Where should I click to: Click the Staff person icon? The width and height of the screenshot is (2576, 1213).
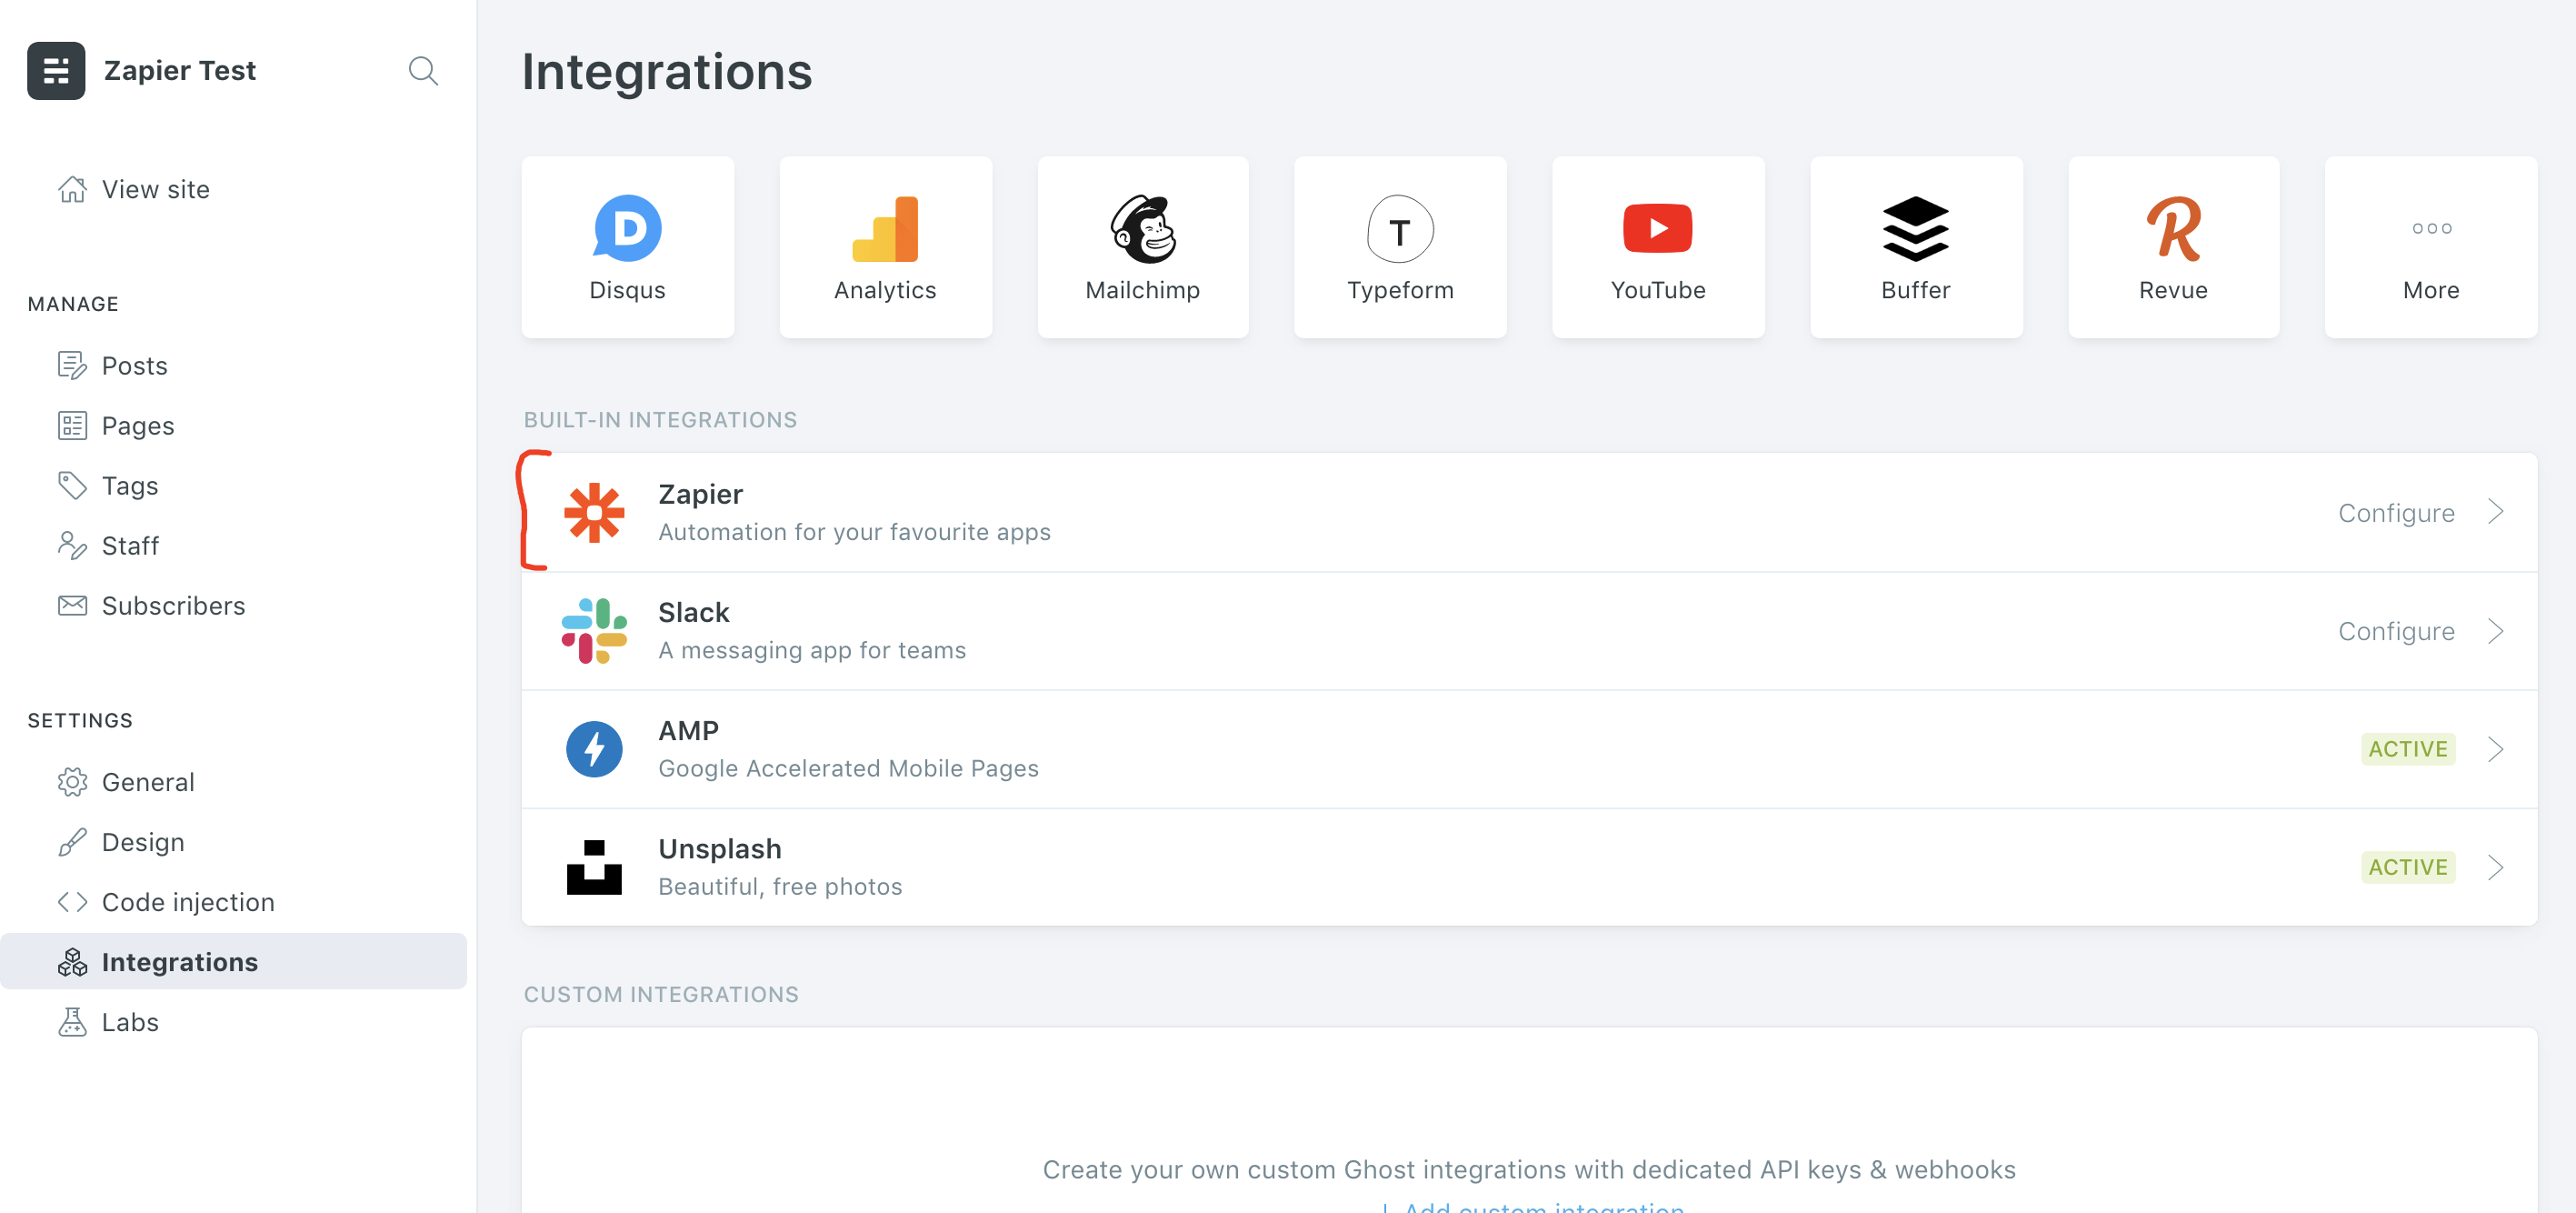72,545
